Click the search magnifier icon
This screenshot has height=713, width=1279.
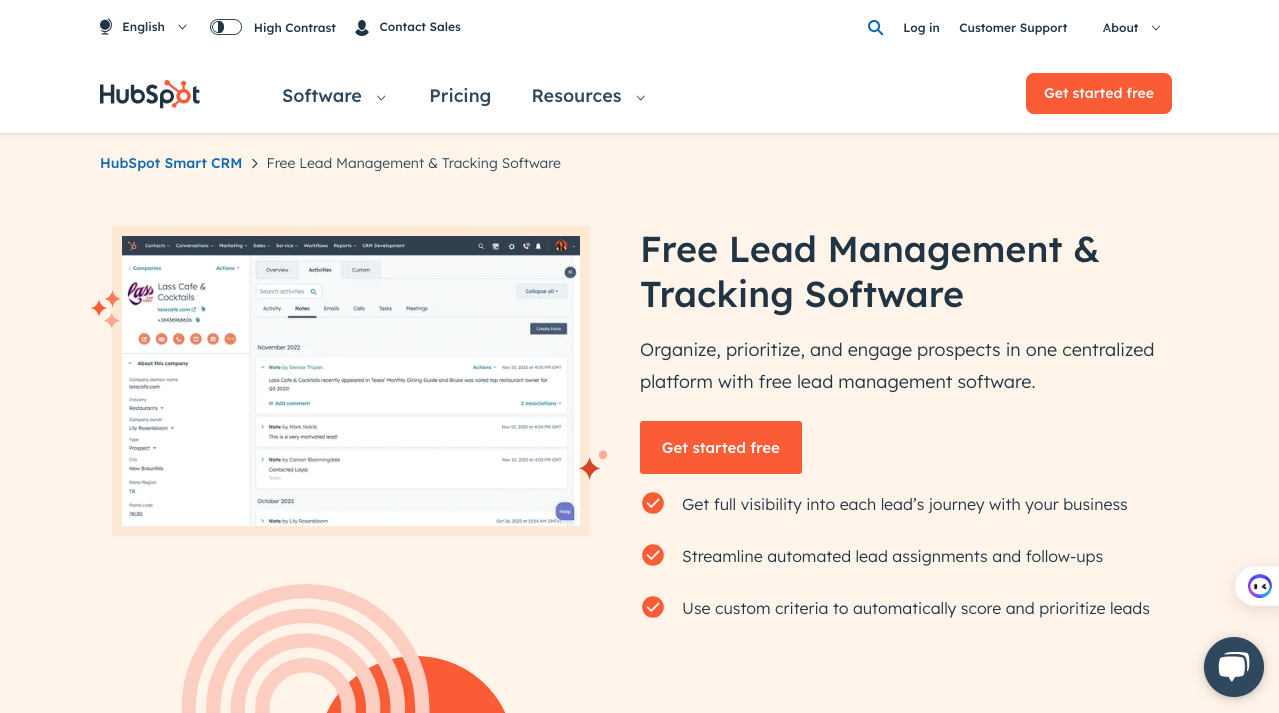pyautogui.click(x=875, y=27)
